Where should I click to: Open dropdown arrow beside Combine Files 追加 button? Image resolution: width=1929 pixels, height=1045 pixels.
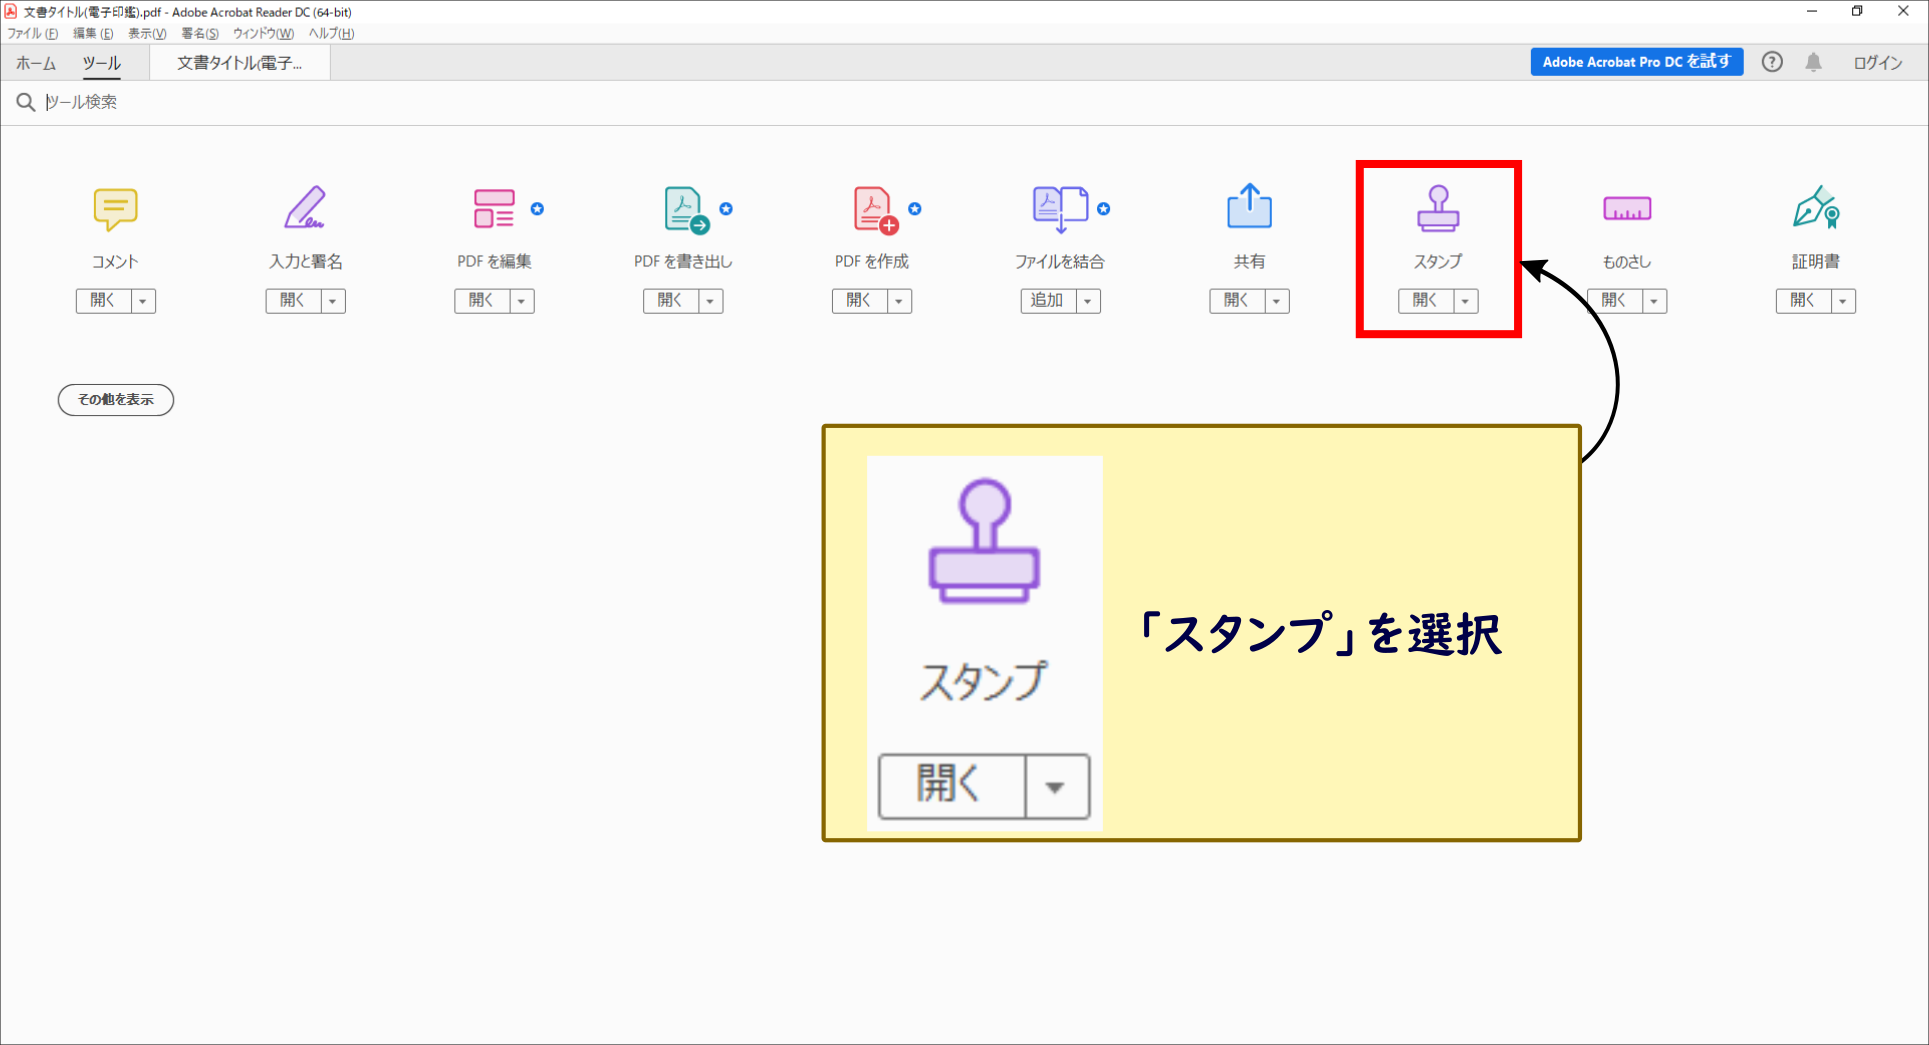tap(1088, 301)
